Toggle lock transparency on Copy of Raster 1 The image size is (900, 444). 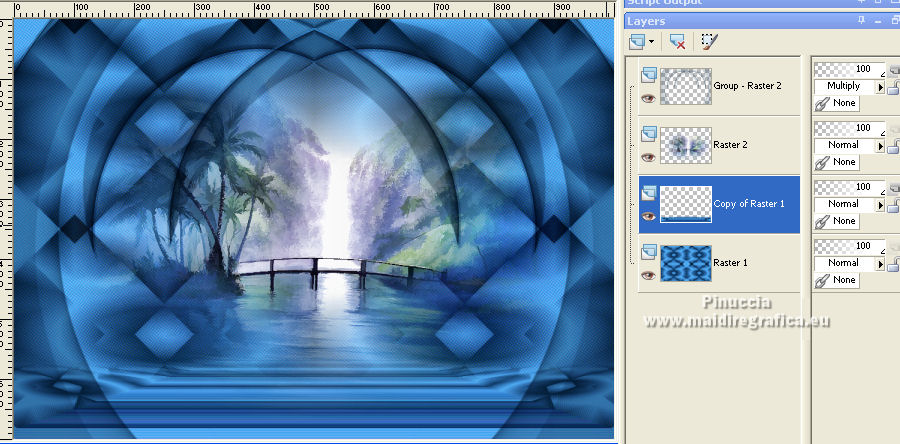pos(893,206)
